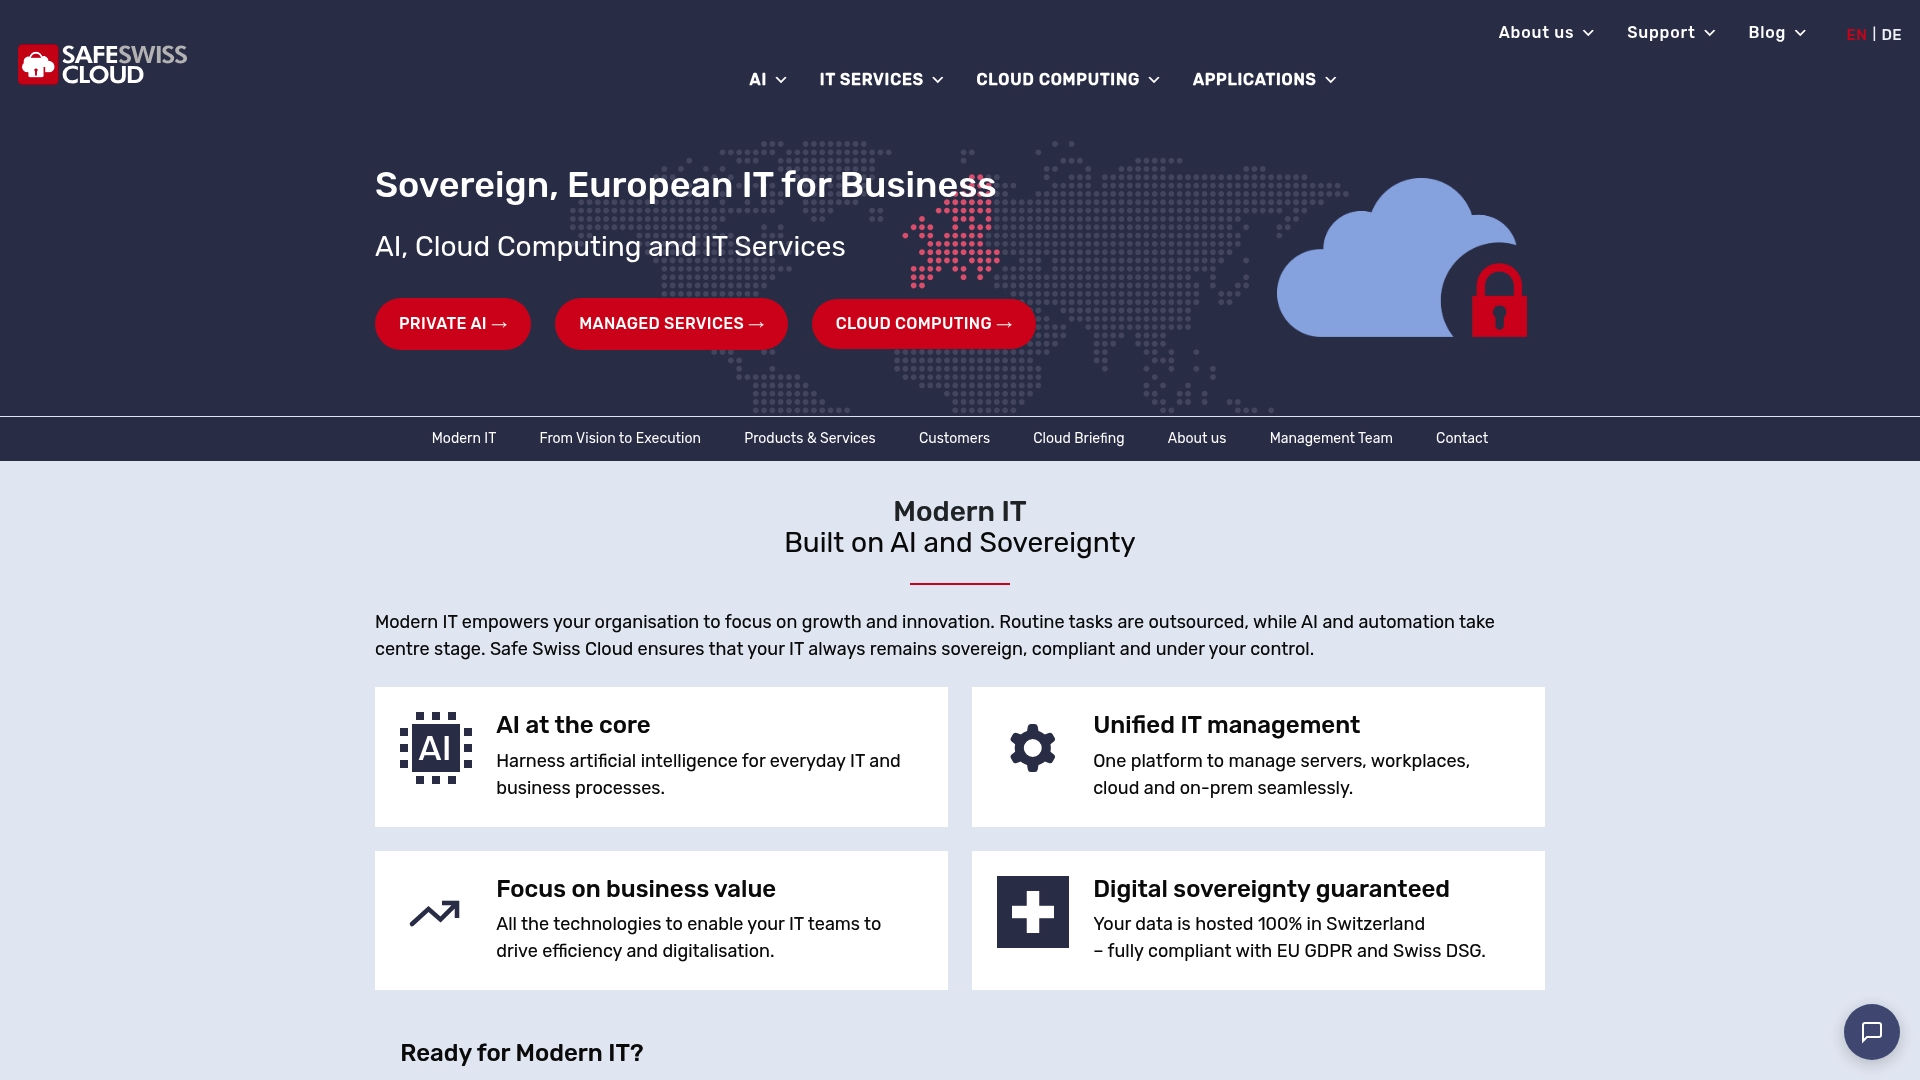Click the AI, Cloud Computing and IT Services tagline
Image resolution: width=1920 pixels, height=1080 pixels.
[x=610, y=247]
